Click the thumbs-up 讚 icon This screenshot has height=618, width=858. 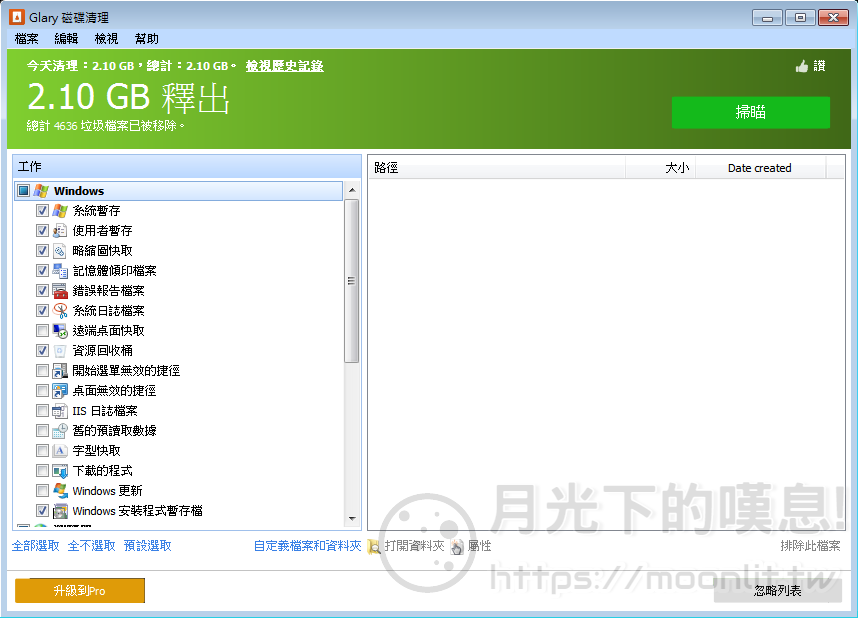tap(801, 66)
